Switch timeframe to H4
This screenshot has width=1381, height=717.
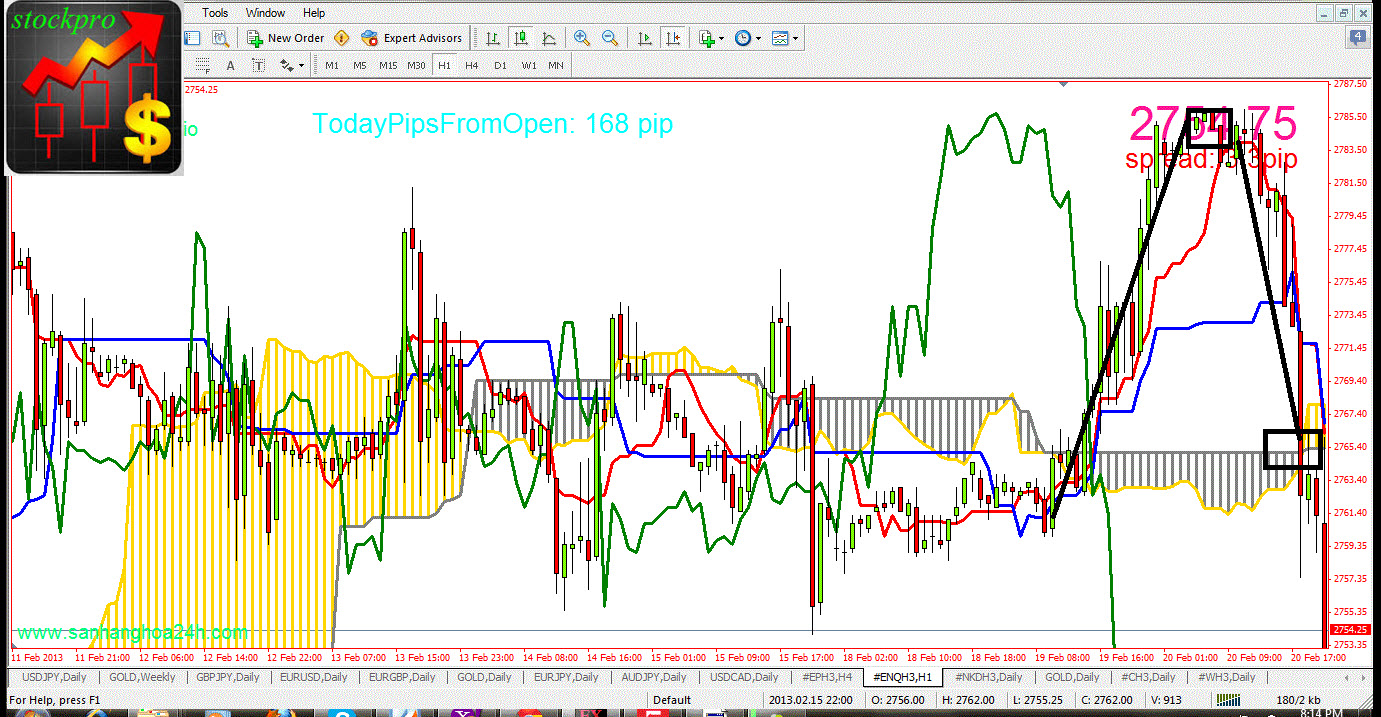(472, 66)
